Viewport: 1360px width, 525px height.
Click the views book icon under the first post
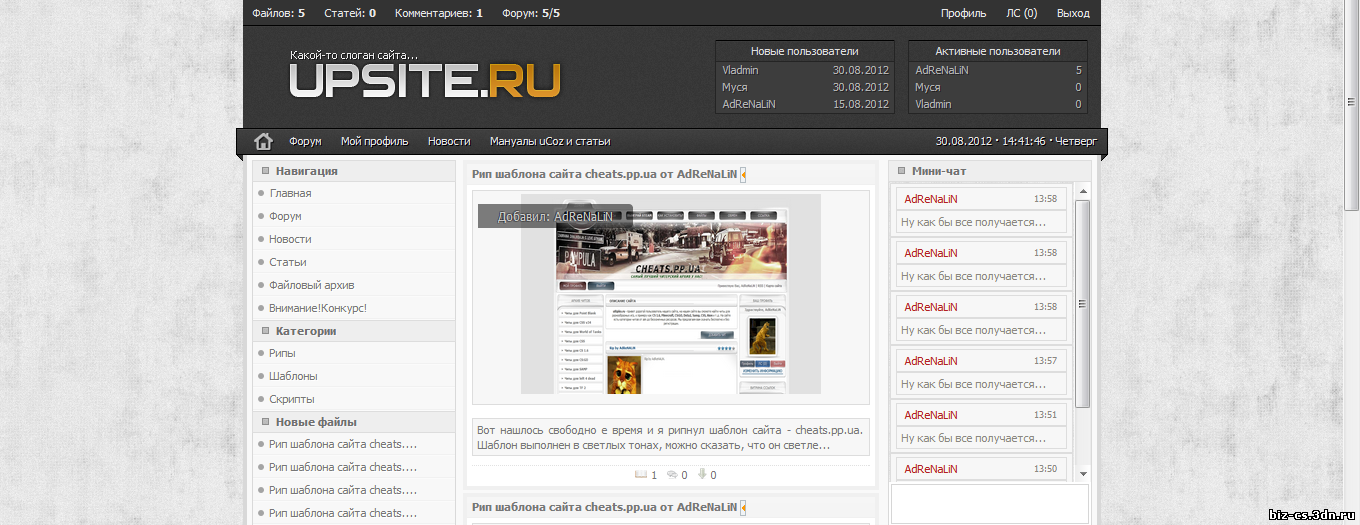[641, 475]
